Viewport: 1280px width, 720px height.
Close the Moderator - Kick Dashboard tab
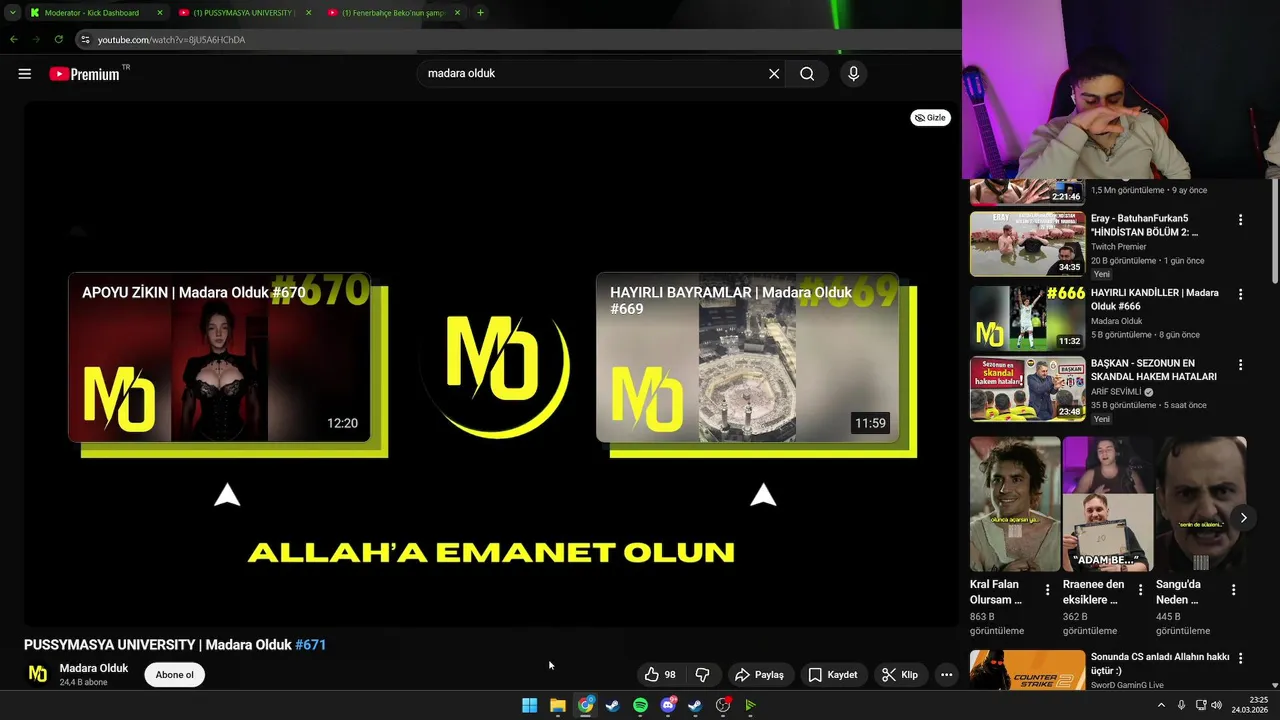point(160,13)
